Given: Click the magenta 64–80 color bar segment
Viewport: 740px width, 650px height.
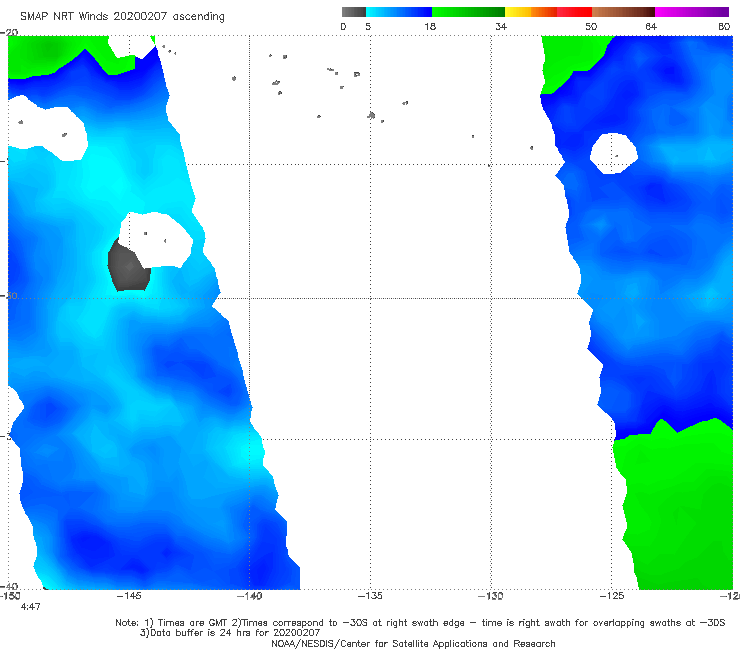Looking at the screenshot, I should [x=692, y=12].
